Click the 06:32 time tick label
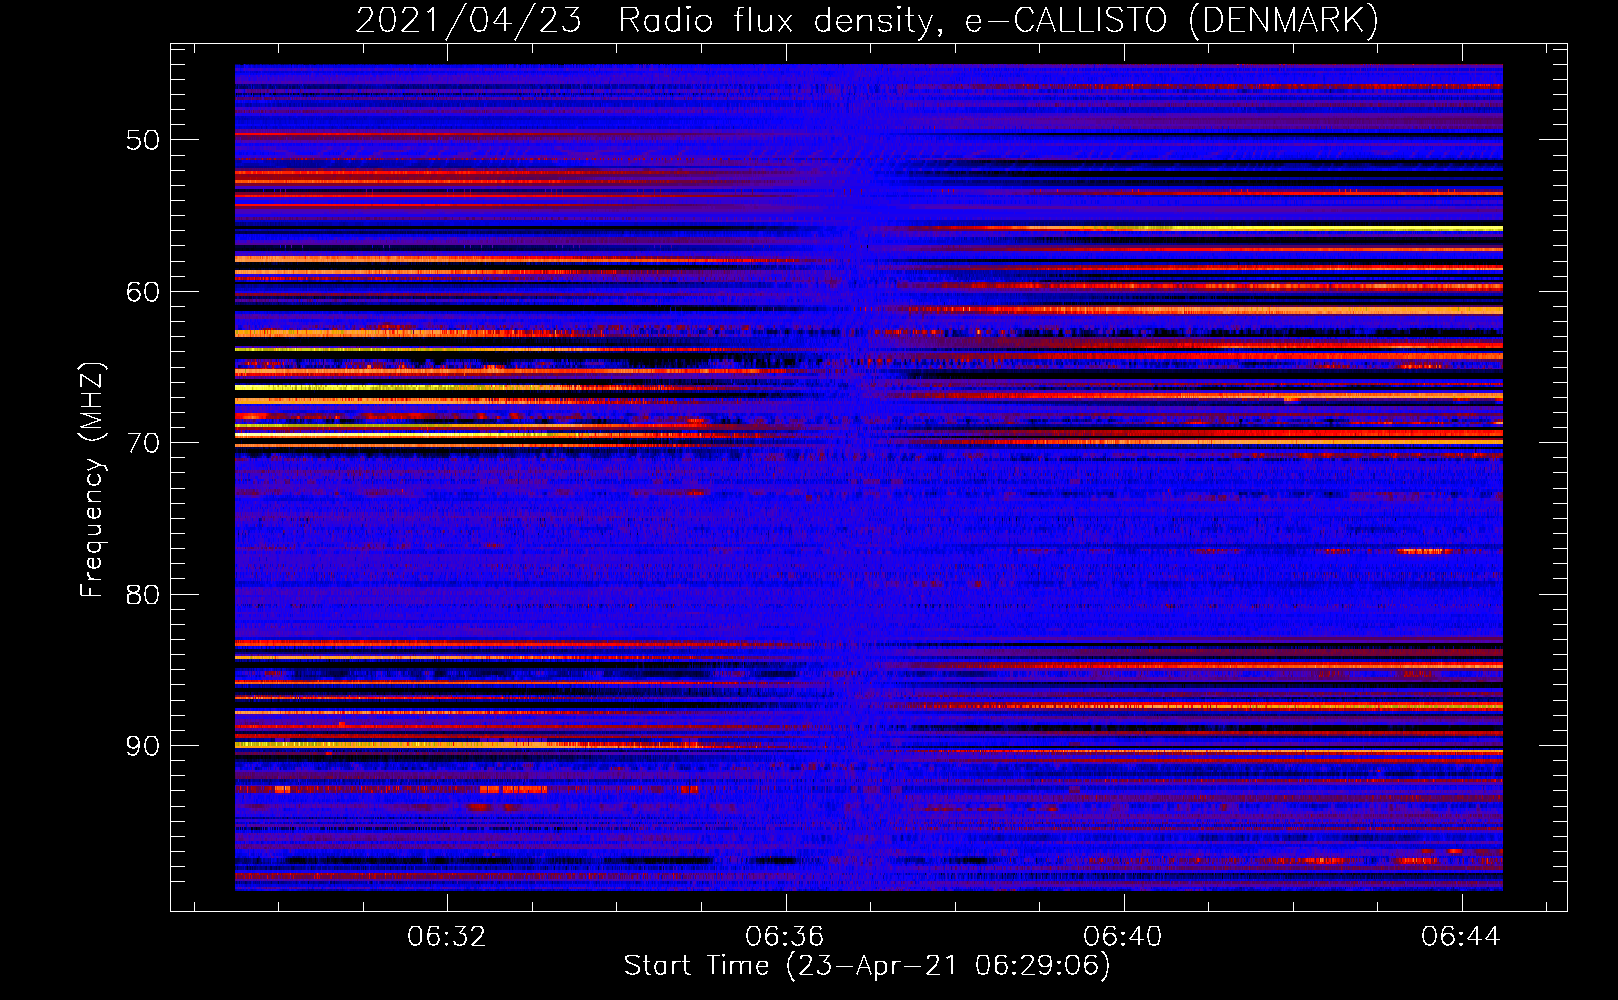 446,936
